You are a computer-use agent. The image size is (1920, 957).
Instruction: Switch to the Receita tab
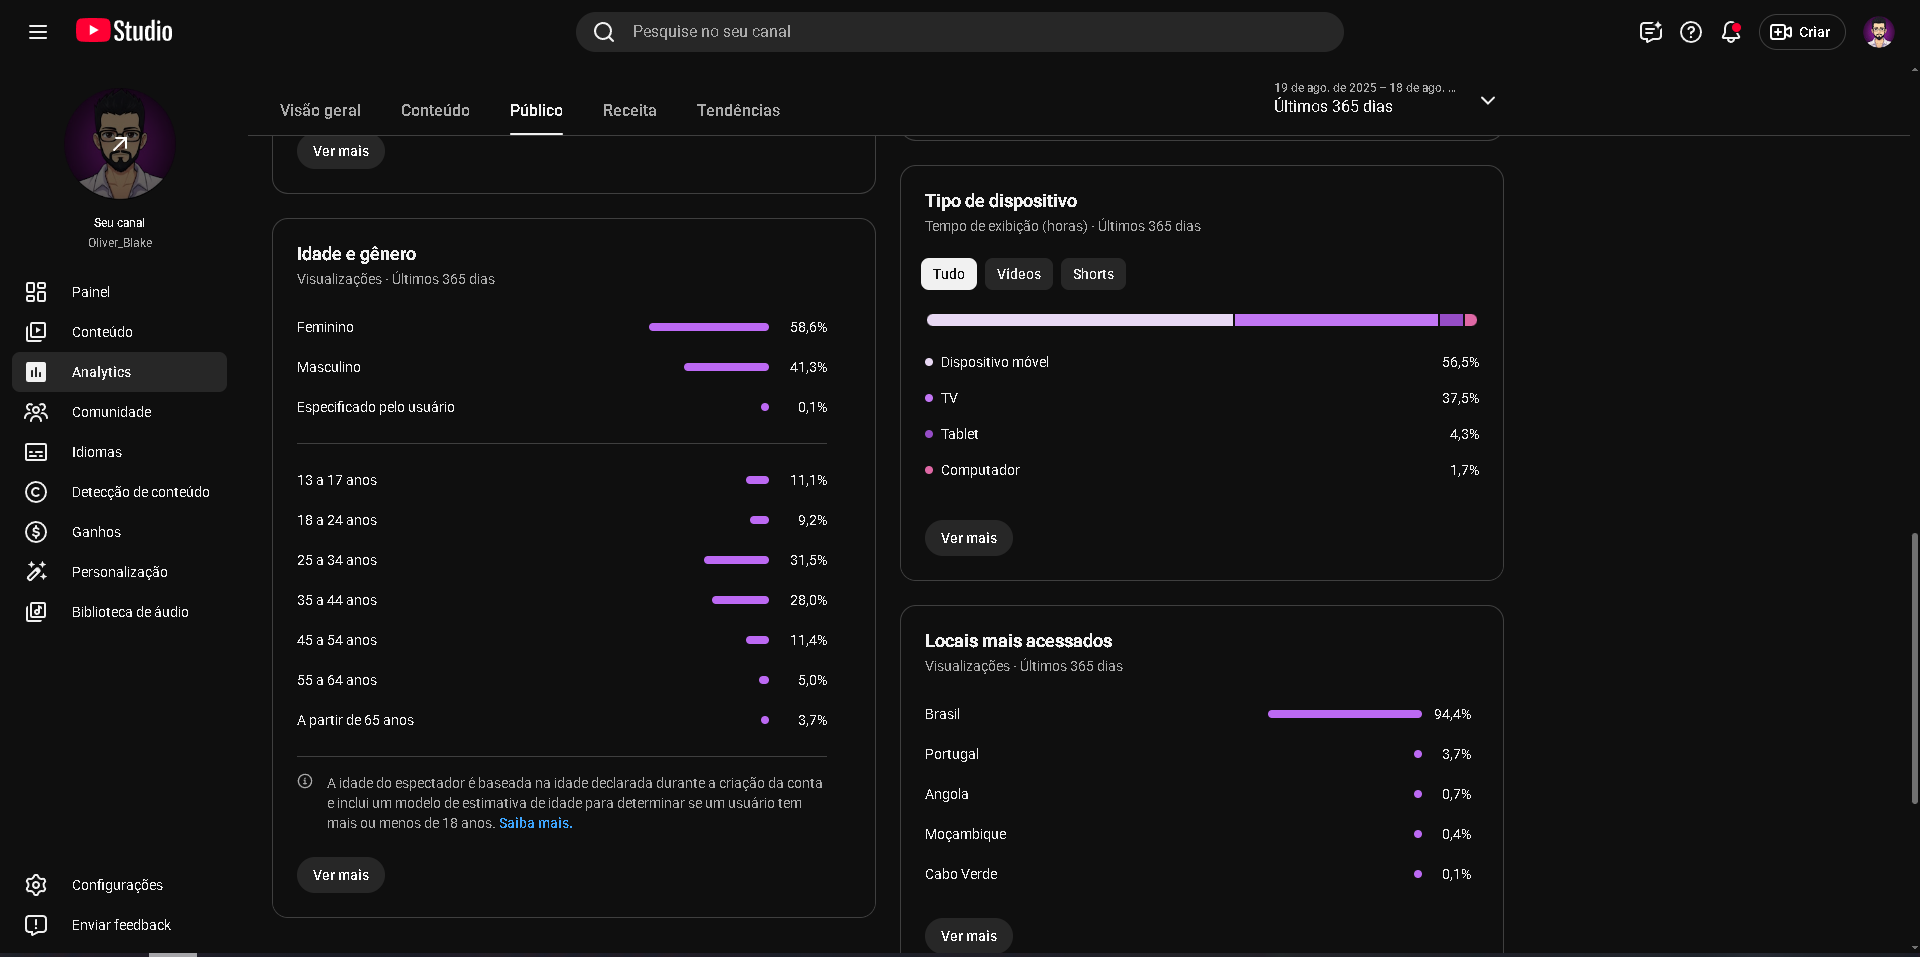pyautogui.click(x=629, y=110)
